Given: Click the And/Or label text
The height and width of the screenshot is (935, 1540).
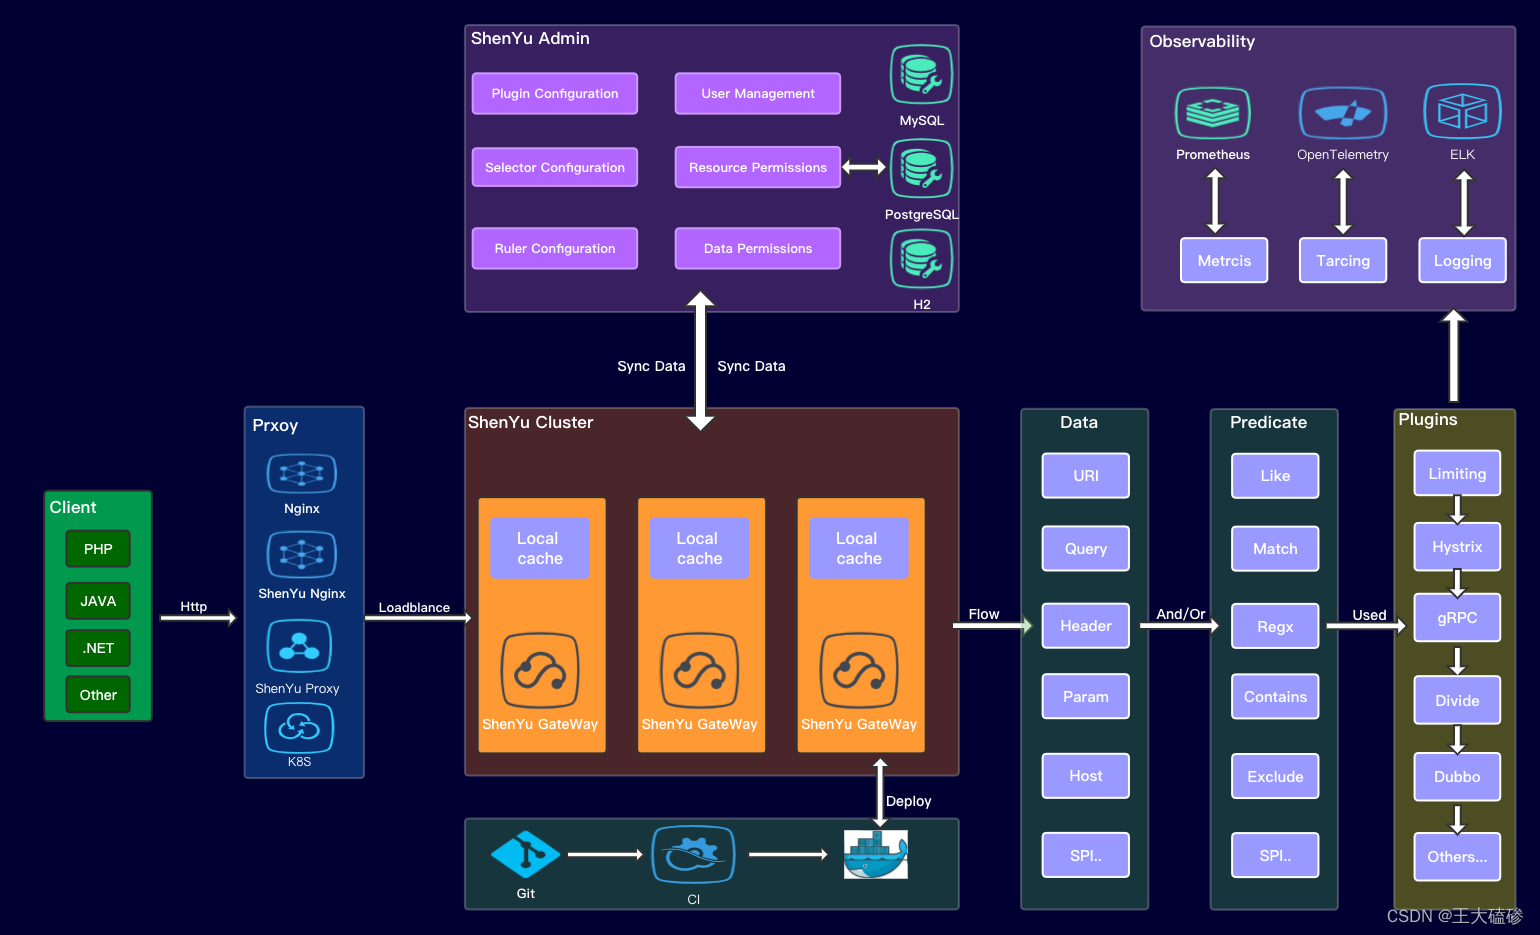Looking at the screenshot, I should coord(1181,614).
